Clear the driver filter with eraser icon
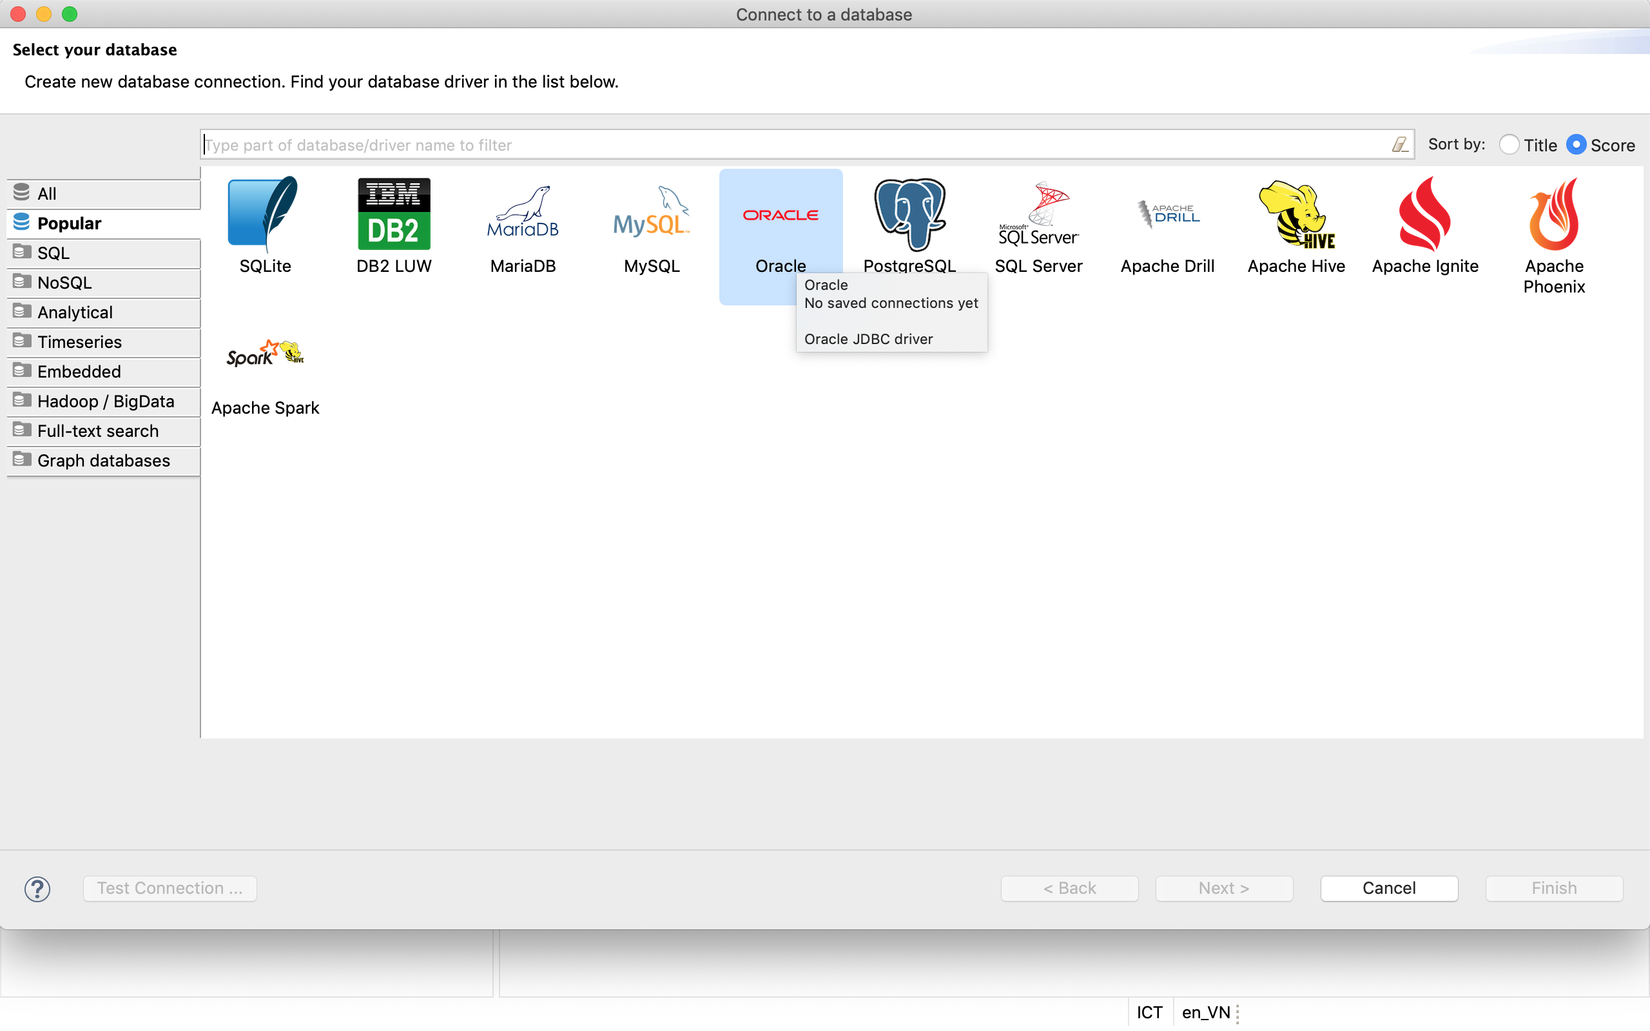 (1400, 145)
